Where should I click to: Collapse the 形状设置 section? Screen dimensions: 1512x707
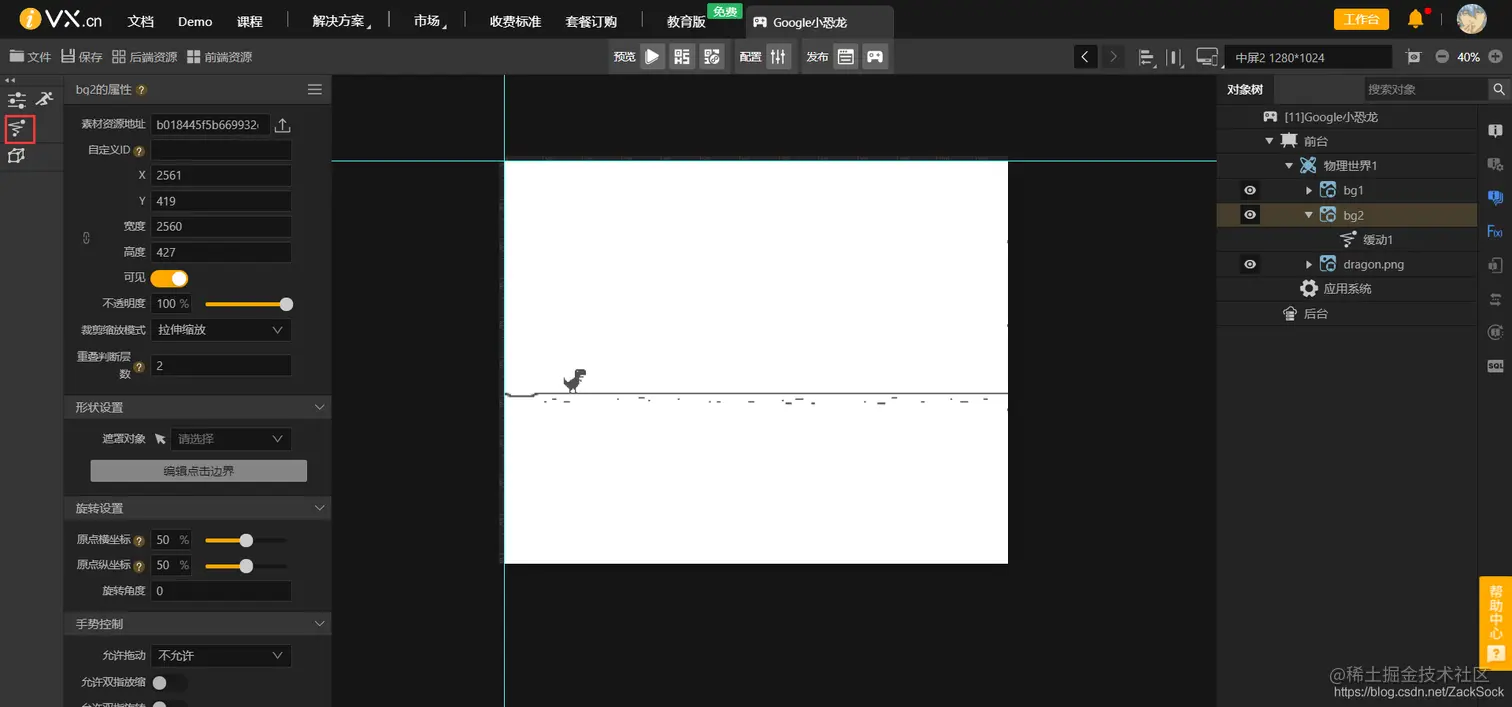[x=320, y=407]
